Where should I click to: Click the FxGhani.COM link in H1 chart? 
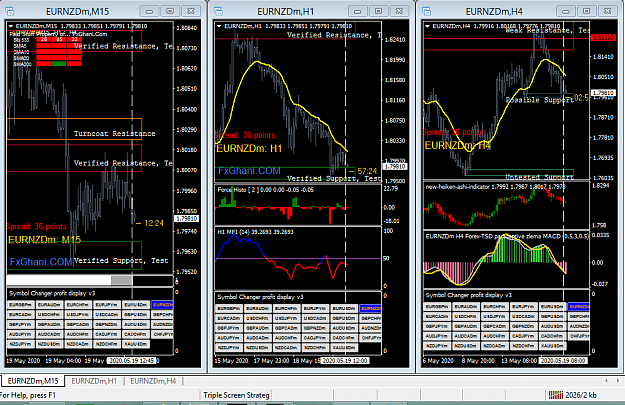249,171
